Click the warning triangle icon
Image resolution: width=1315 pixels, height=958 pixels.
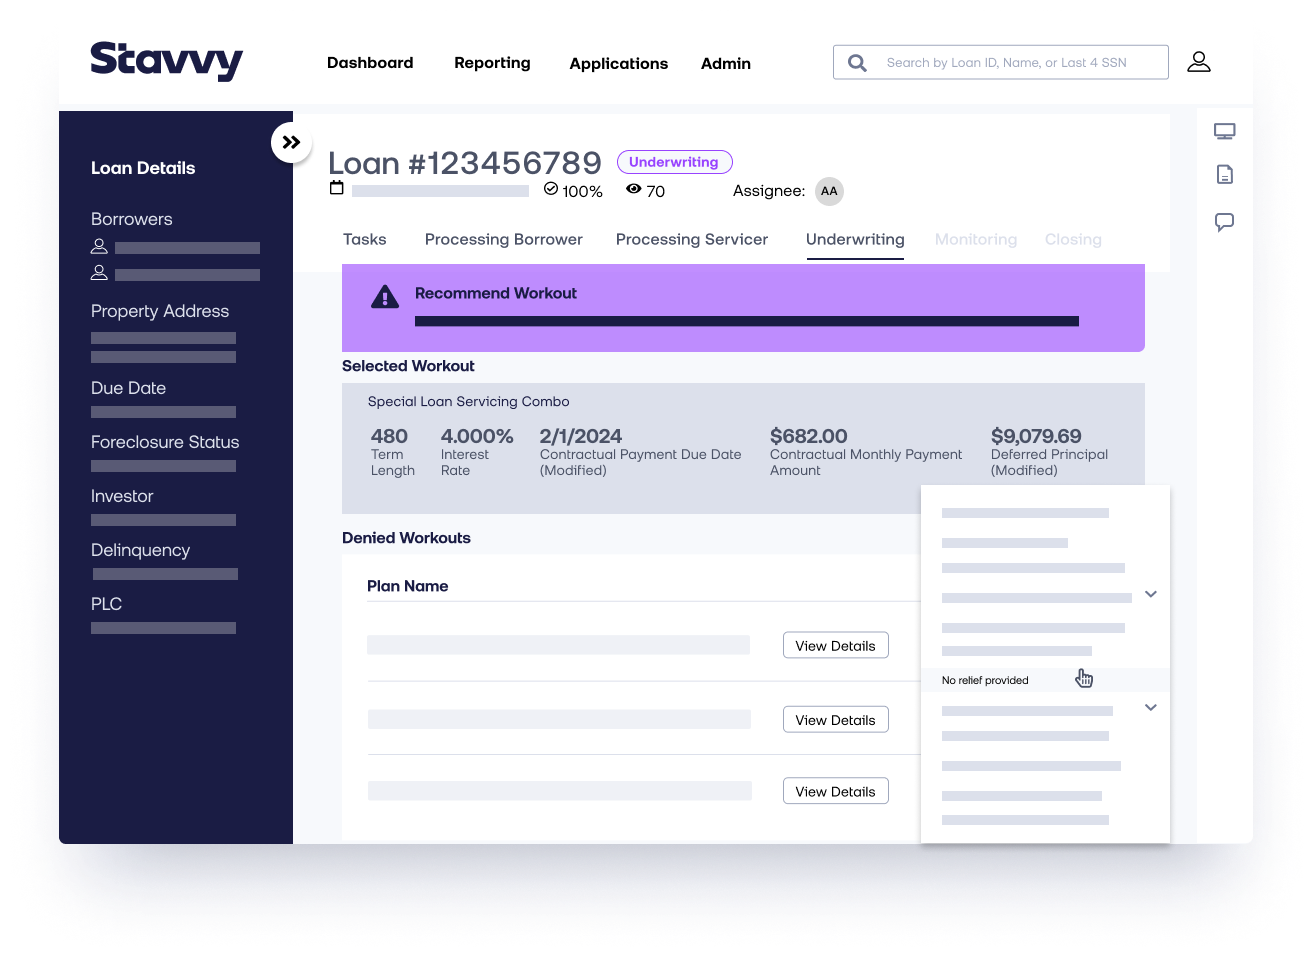pos(385,297)
